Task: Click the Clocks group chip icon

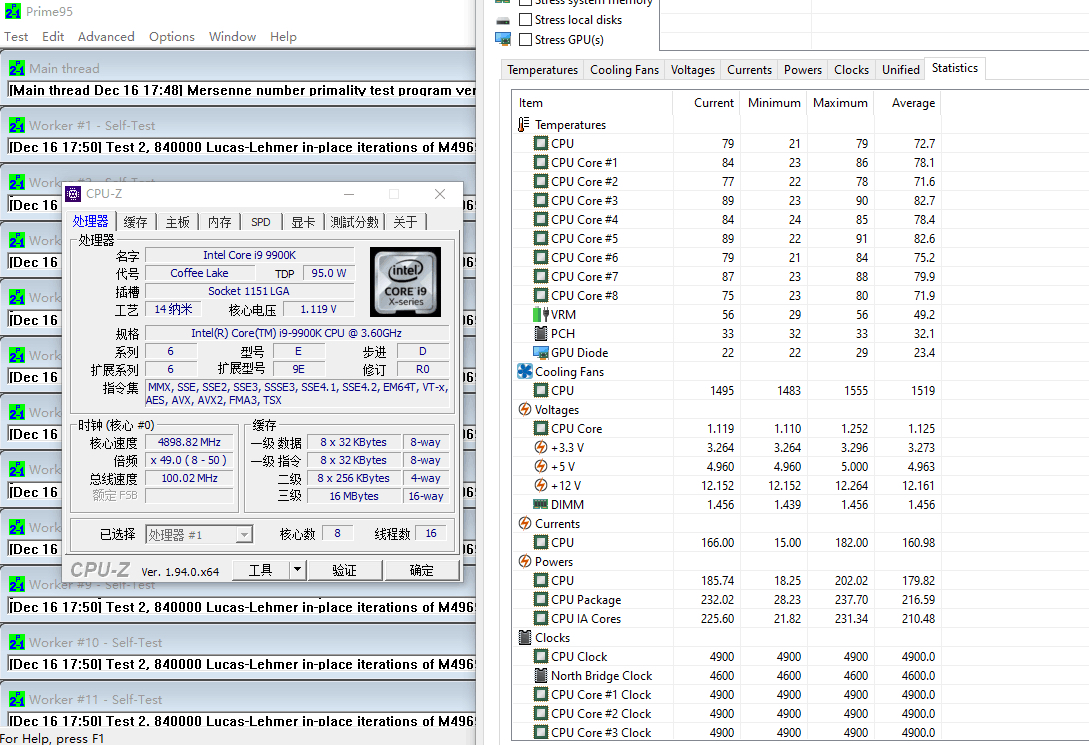Action: [x=525, y=638]
